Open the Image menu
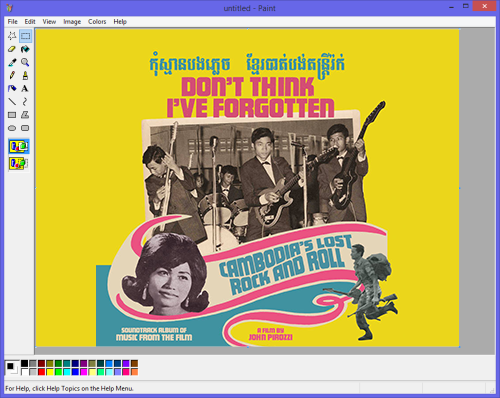The width and height of the screenshot is (500, 398). click(x=72, y=22)
